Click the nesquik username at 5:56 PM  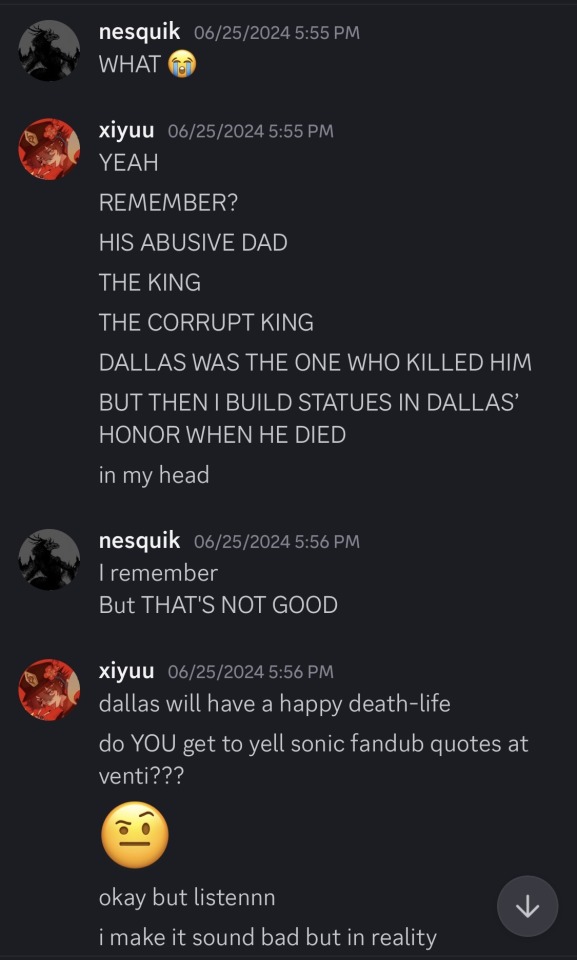140,541
